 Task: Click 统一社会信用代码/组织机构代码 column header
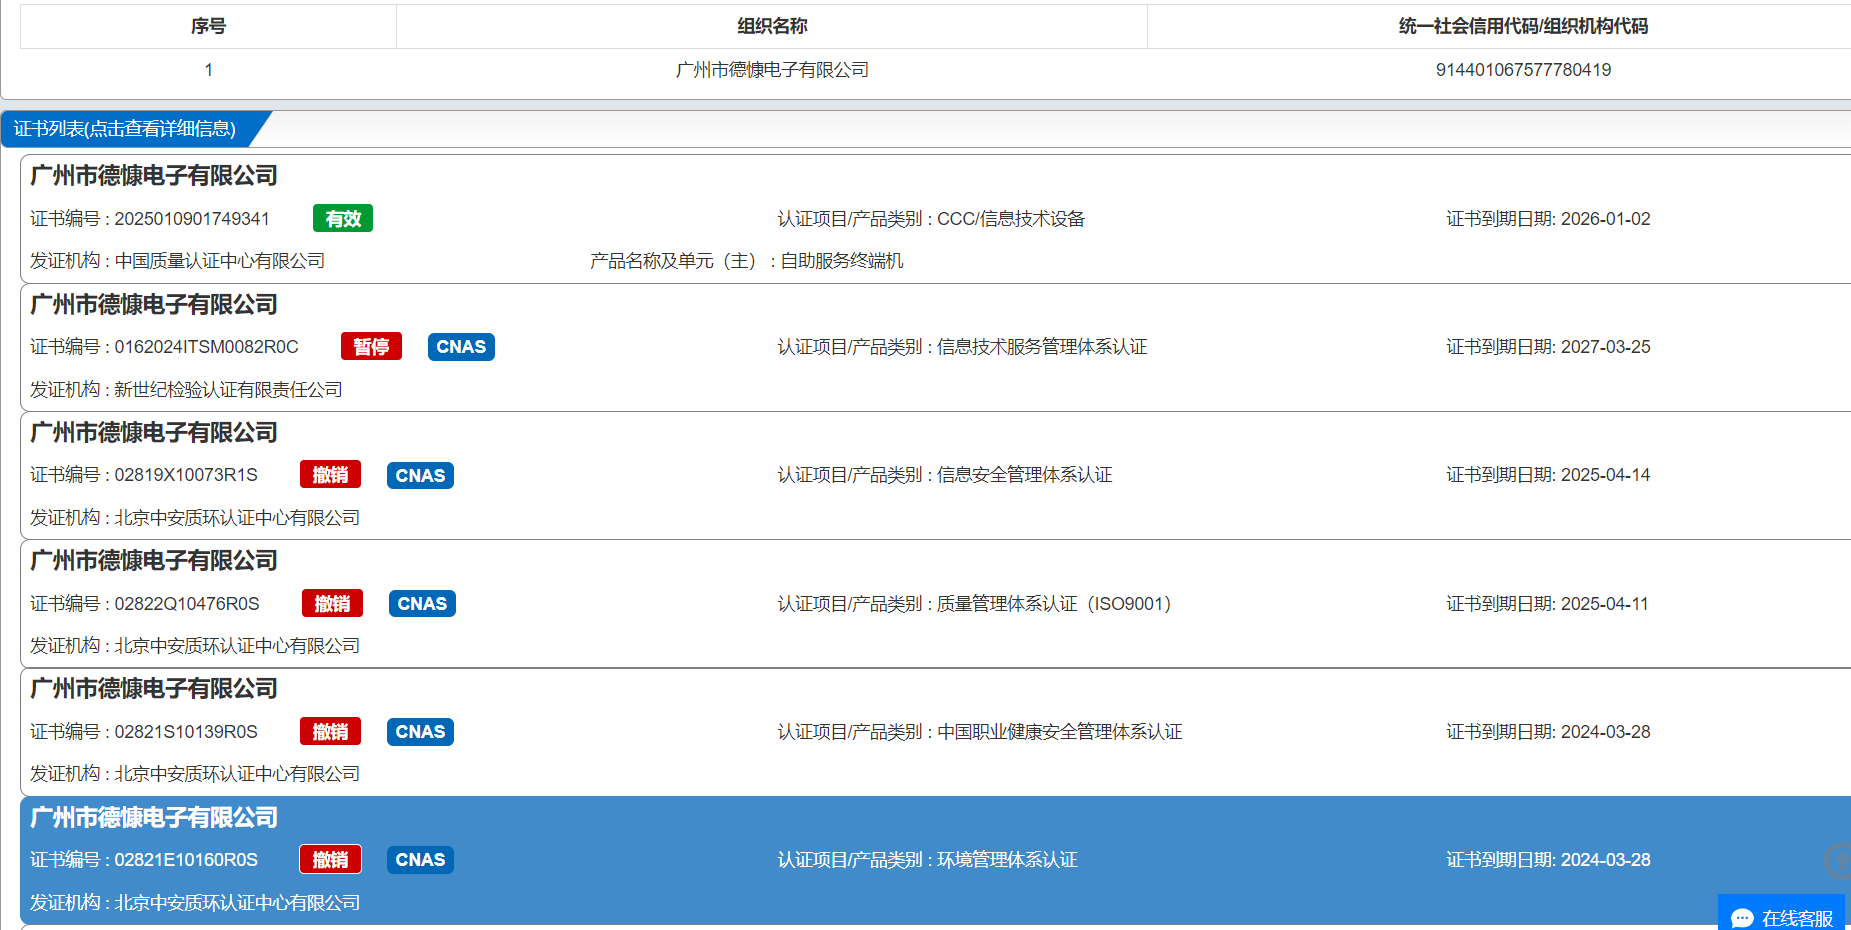pyautogui.click(x=1523, y=26)
